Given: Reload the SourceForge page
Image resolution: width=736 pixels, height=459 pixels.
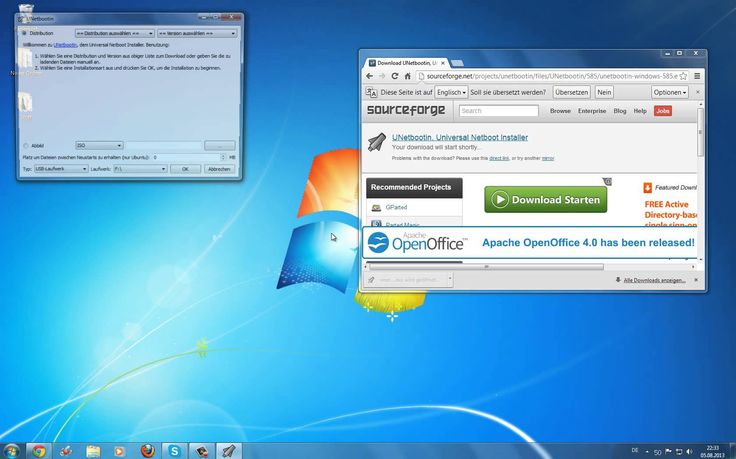Looking at the screenshot, I should (395, 76).
